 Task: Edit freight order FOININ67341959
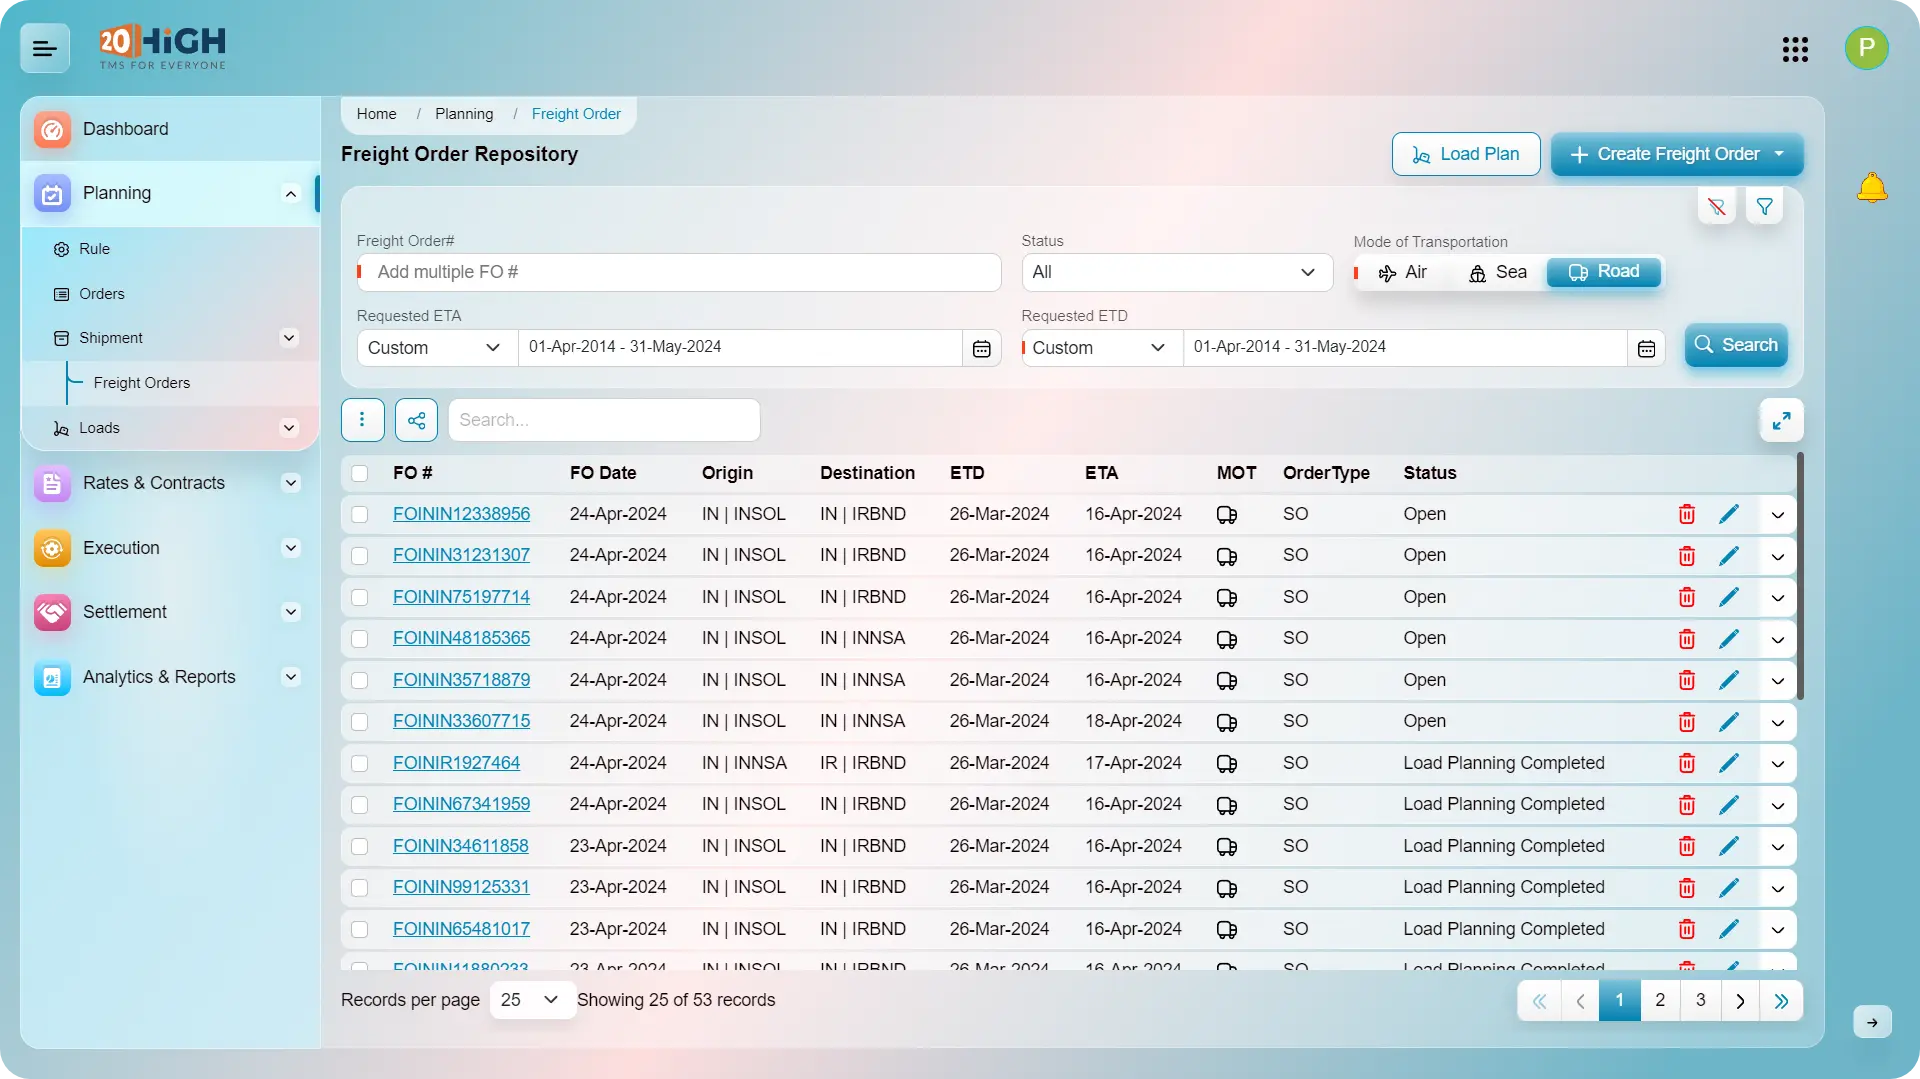click(1728, 804)
